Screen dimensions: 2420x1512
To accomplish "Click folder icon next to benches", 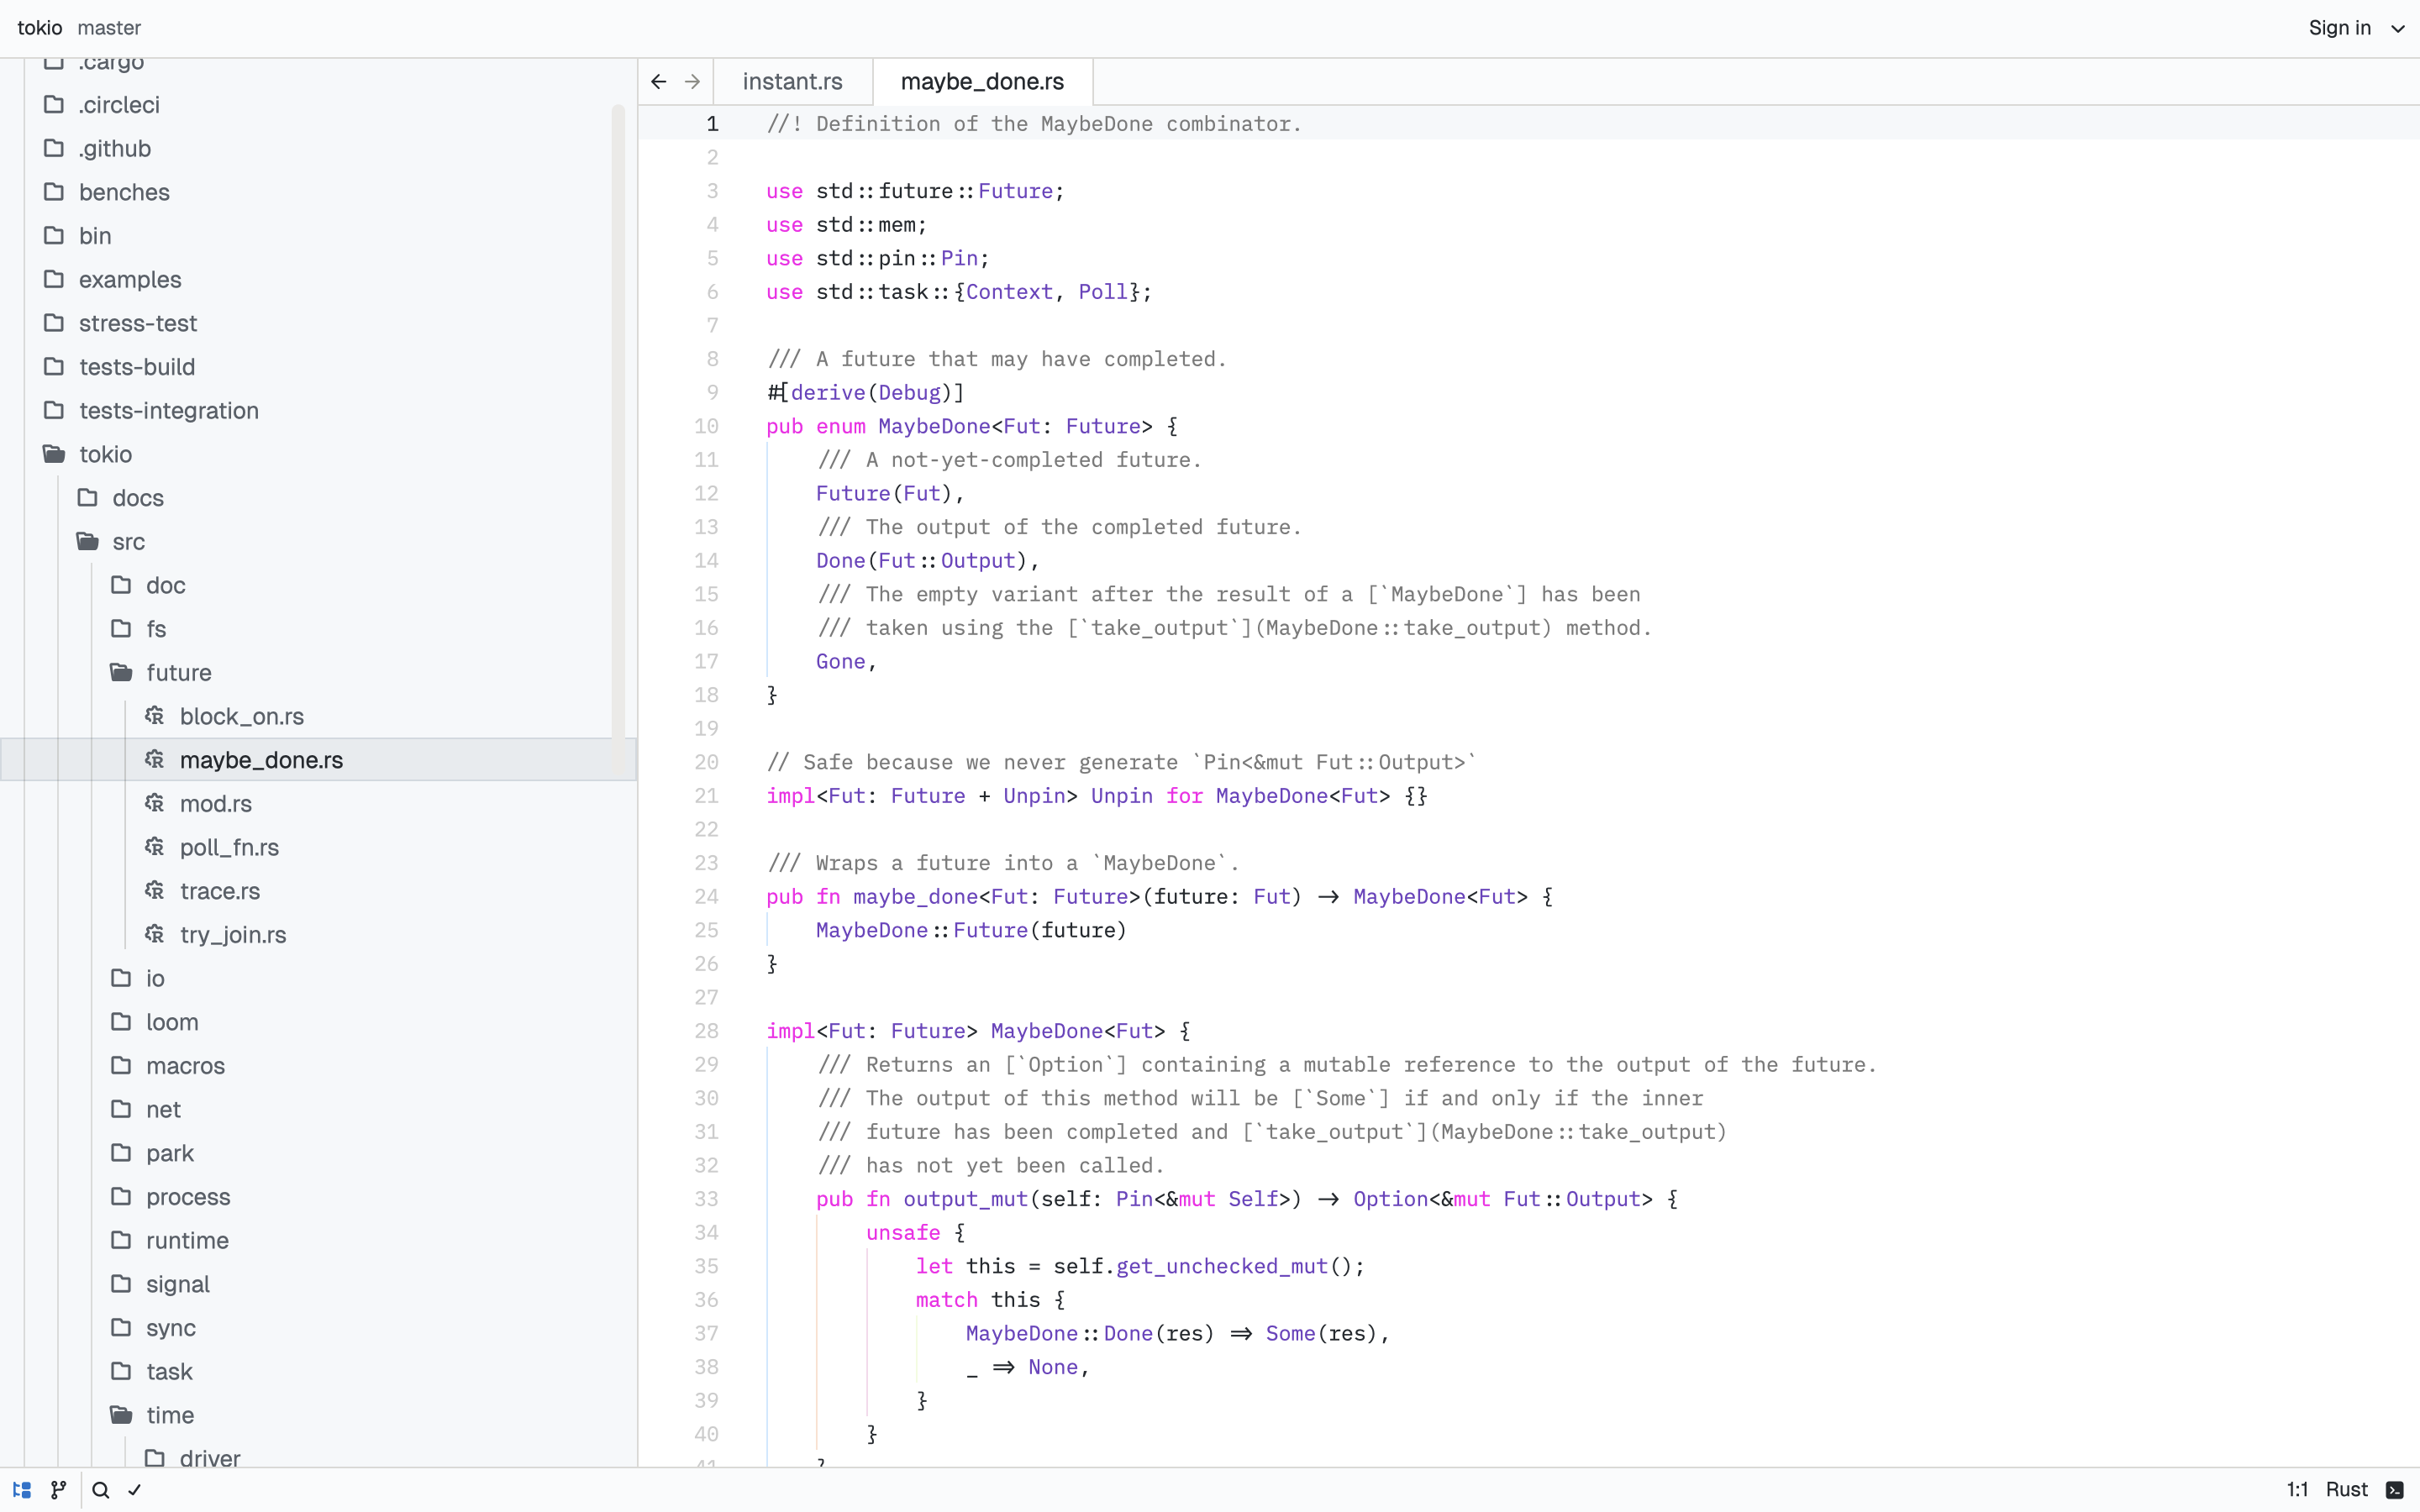I will (x=54, y=191).
